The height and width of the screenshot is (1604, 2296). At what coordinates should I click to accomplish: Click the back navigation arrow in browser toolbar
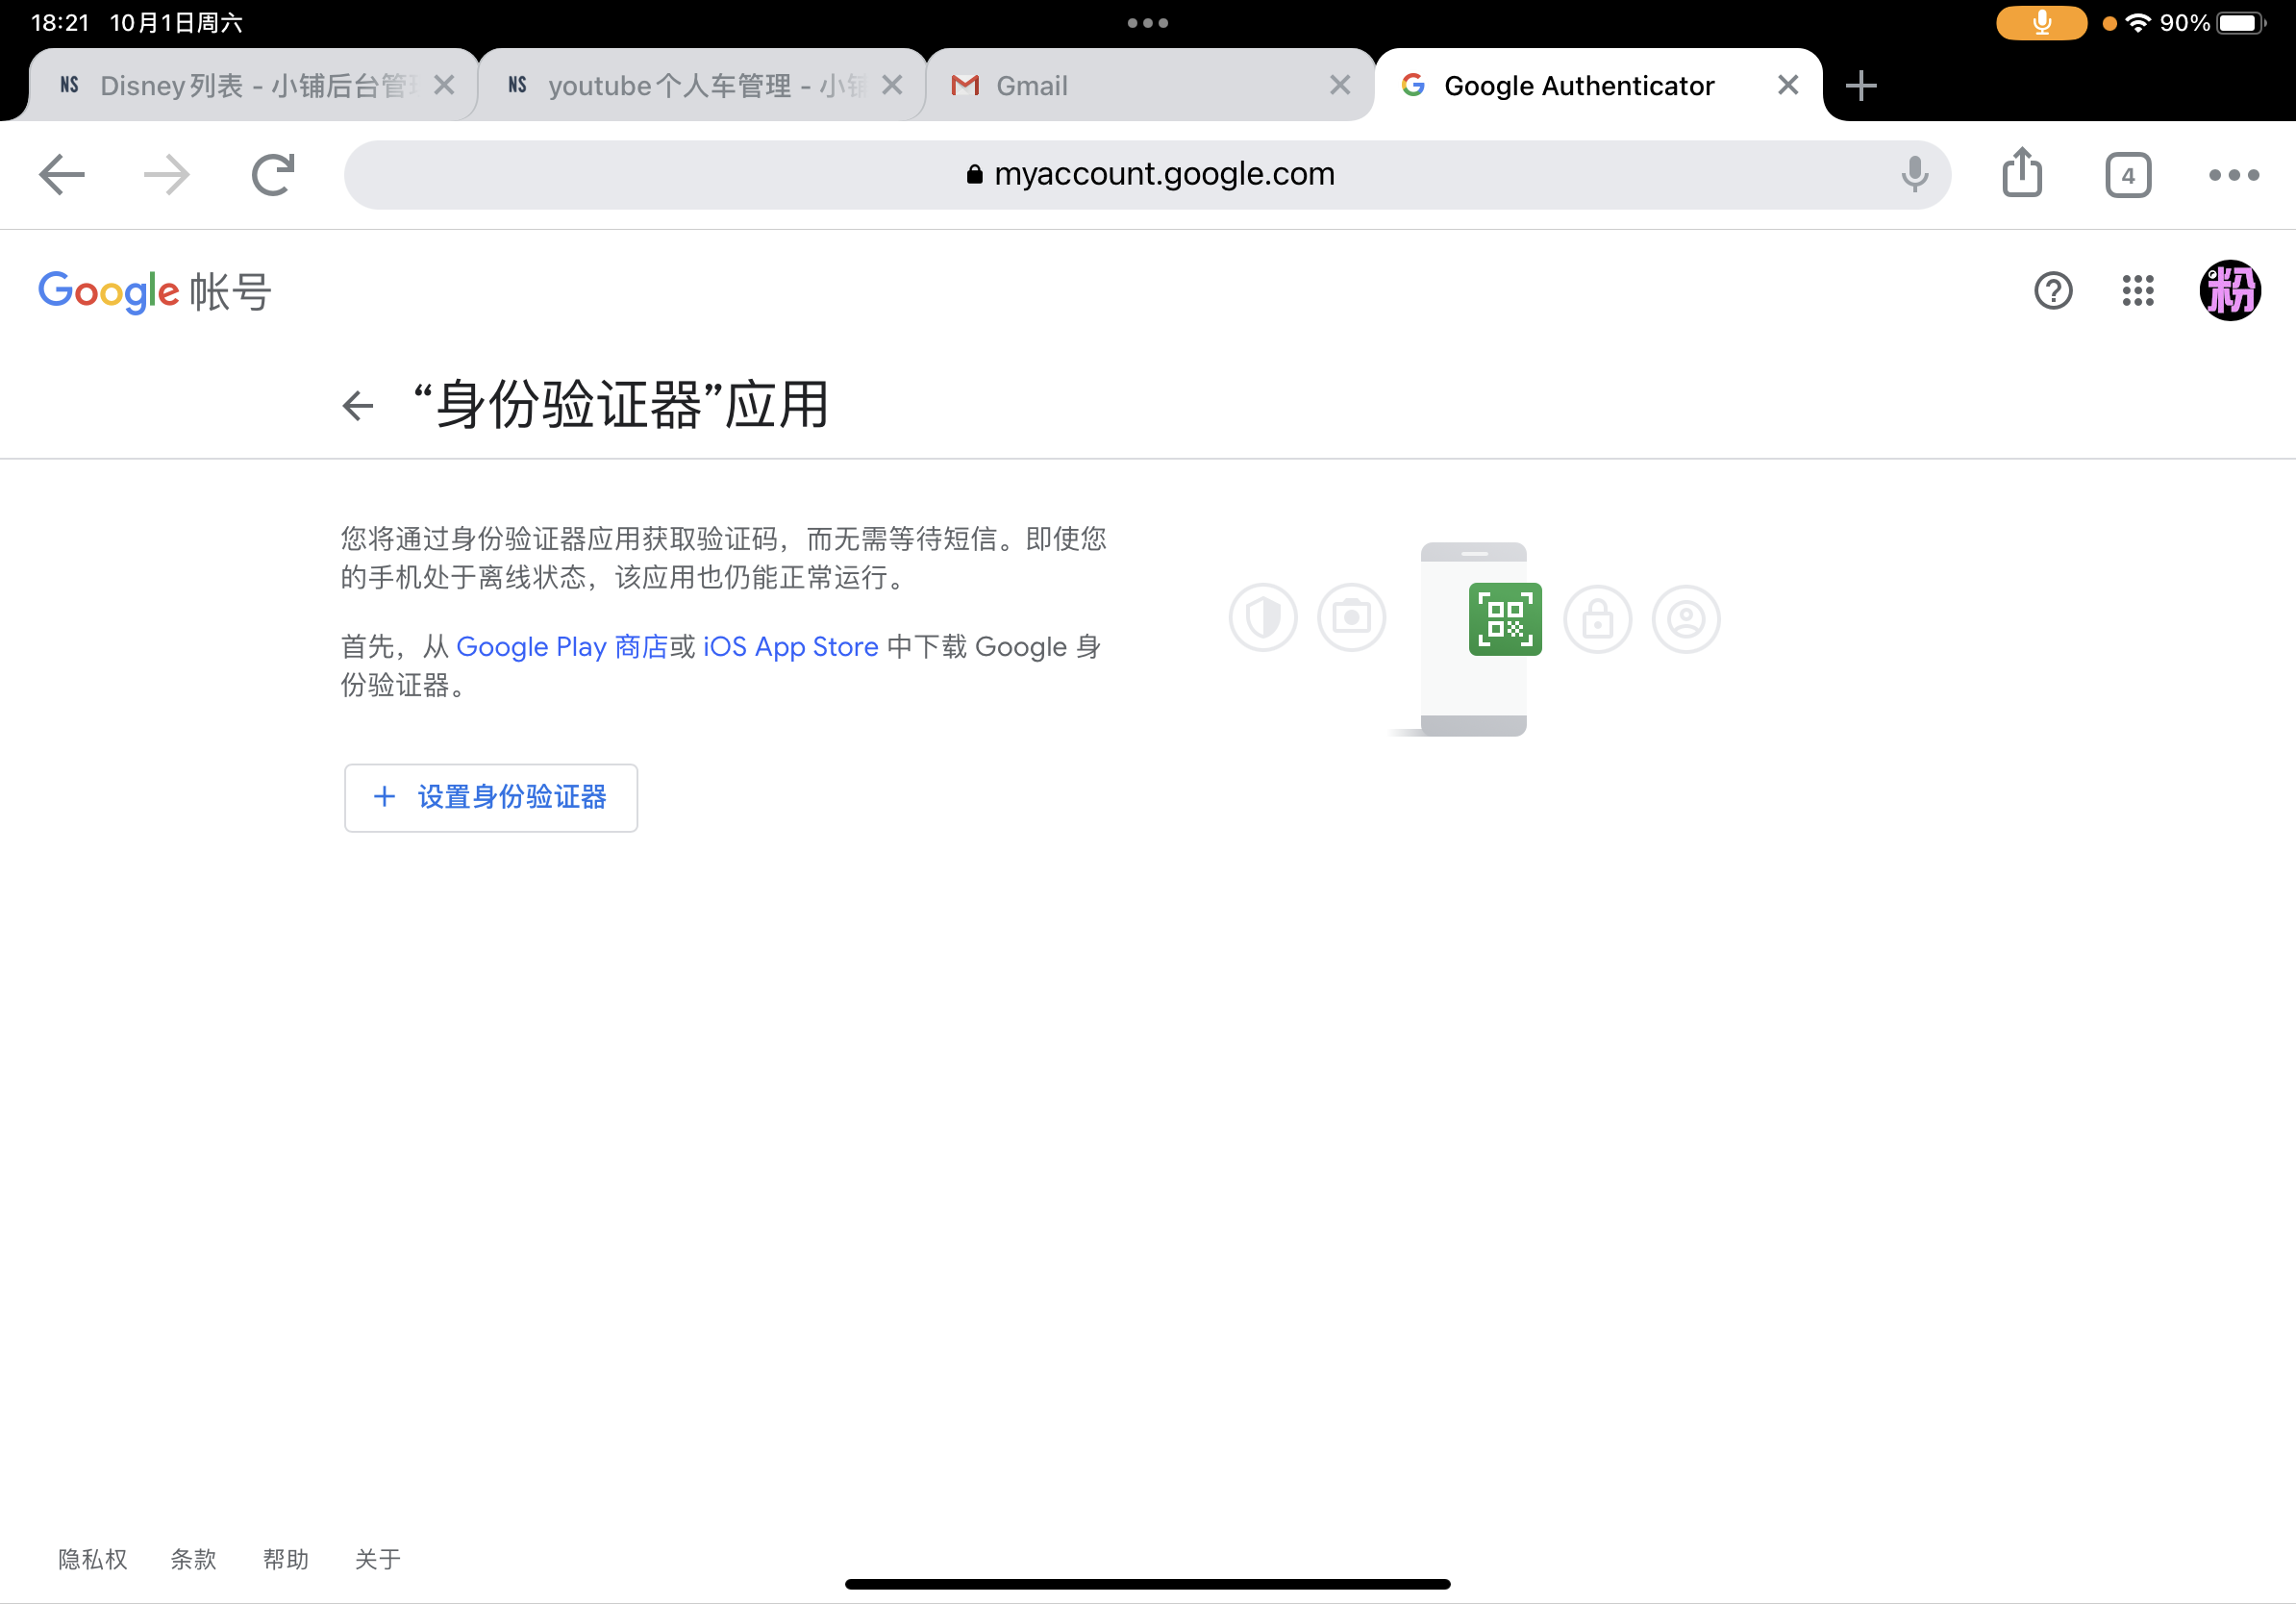tap(62, 174)
